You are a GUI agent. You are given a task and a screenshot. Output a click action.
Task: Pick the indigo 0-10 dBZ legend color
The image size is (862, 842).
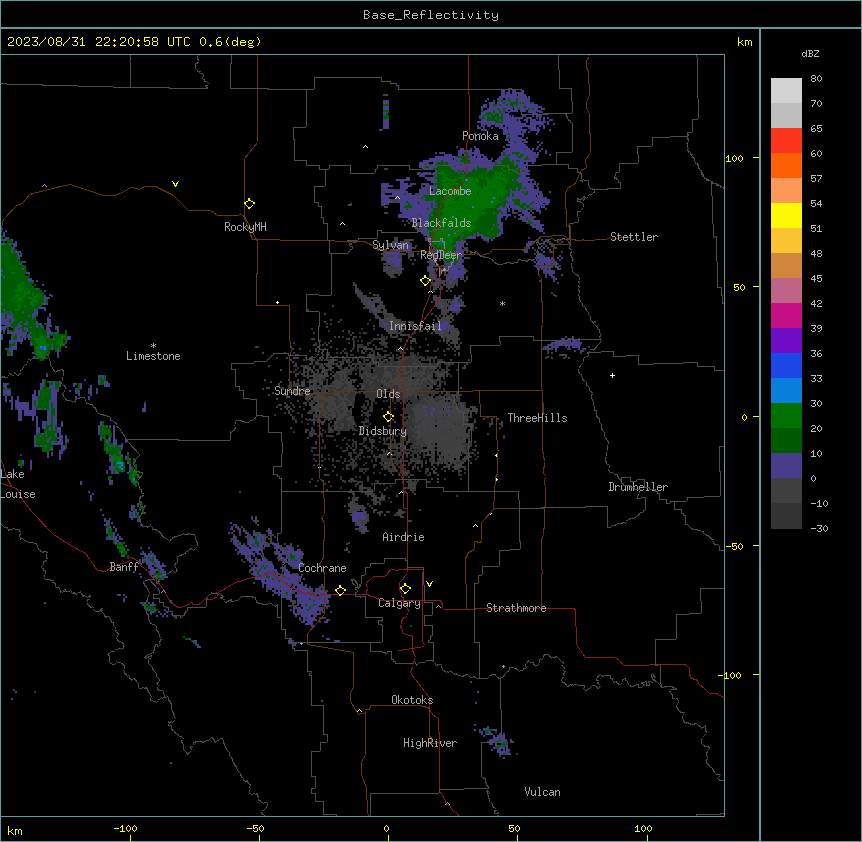(x=786, y=466)
